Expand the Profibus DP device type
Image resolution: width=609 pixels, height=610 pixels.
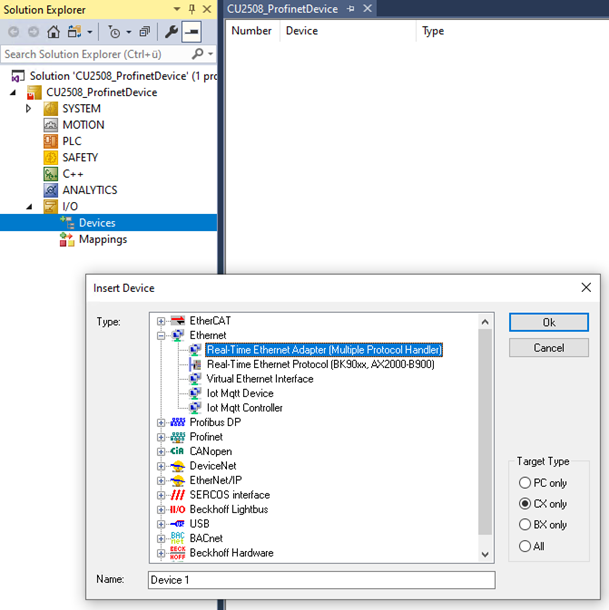tap(161, 422)
